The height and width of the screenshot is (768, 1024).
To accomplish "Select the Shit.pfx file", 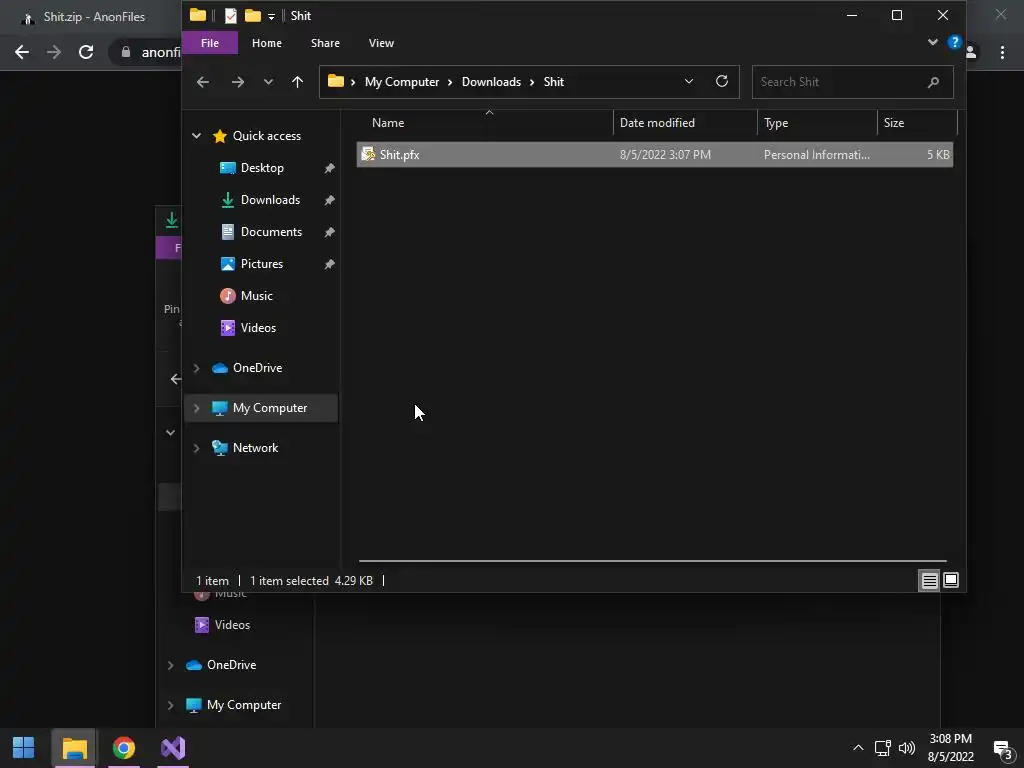I will coord(654,155).
